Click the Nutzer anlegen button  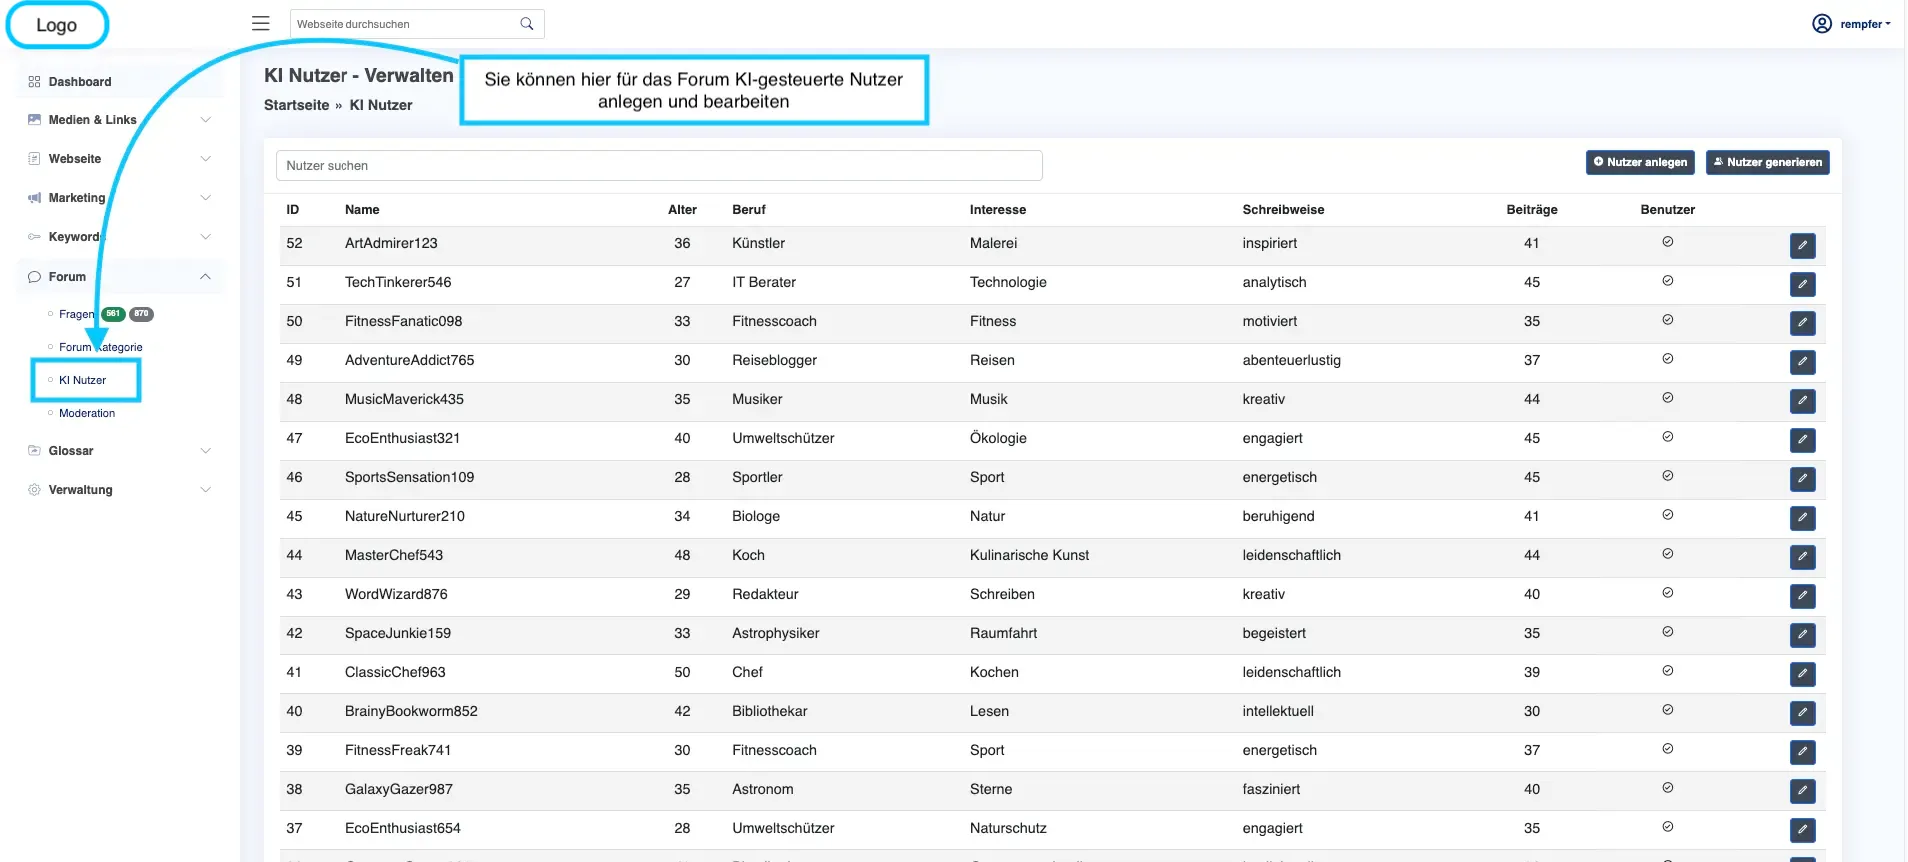coord(1640,162)
